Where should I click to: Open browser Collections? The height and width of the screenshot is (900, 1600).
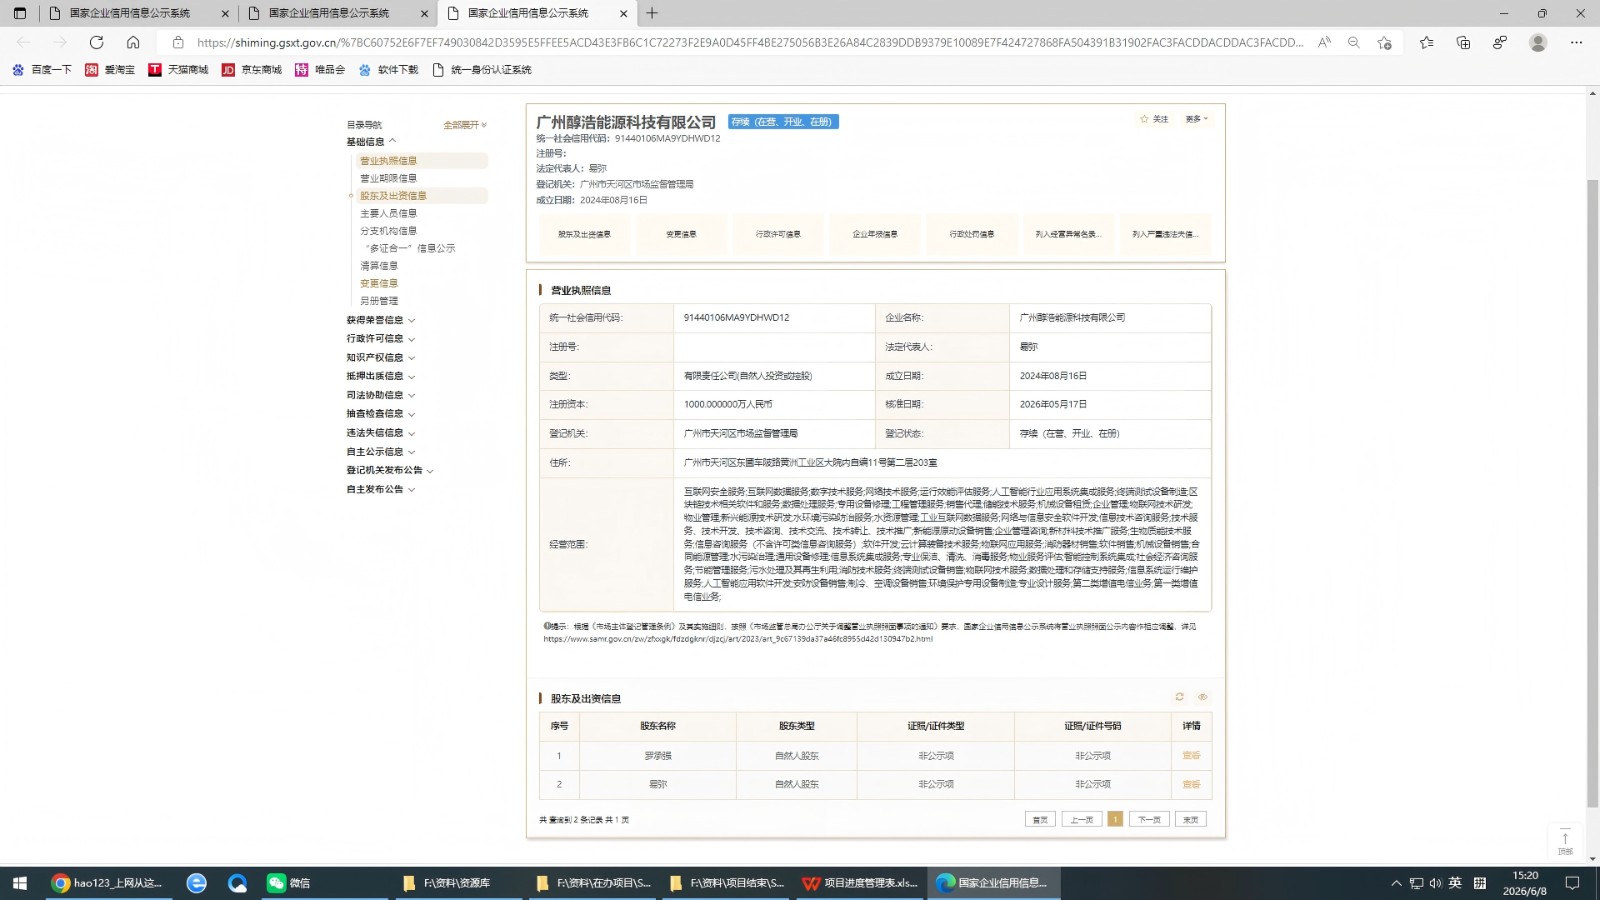point(1463,42)
